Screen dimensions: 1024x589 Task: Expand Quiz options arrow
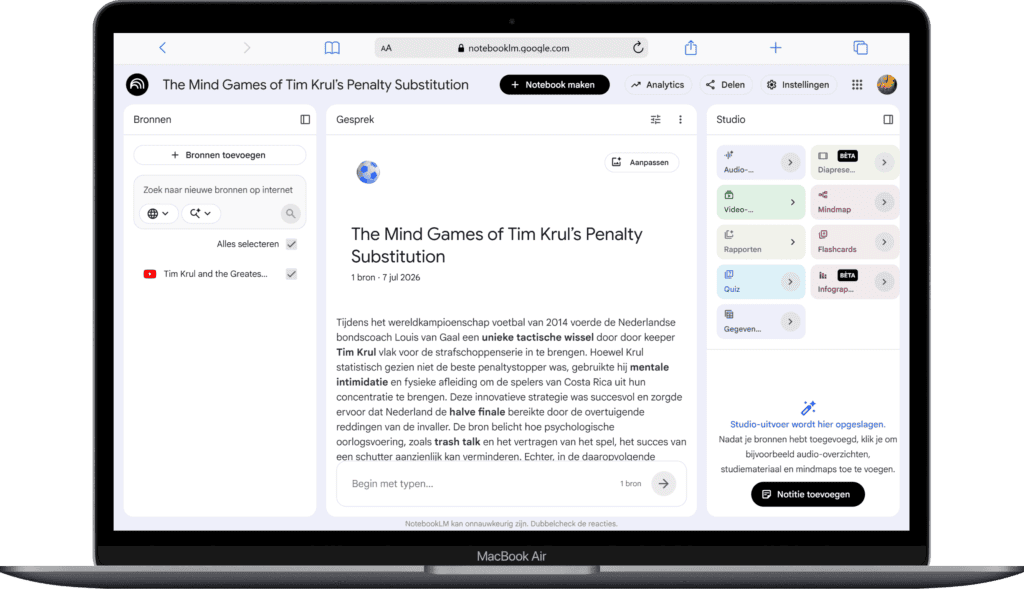(790, 282)
